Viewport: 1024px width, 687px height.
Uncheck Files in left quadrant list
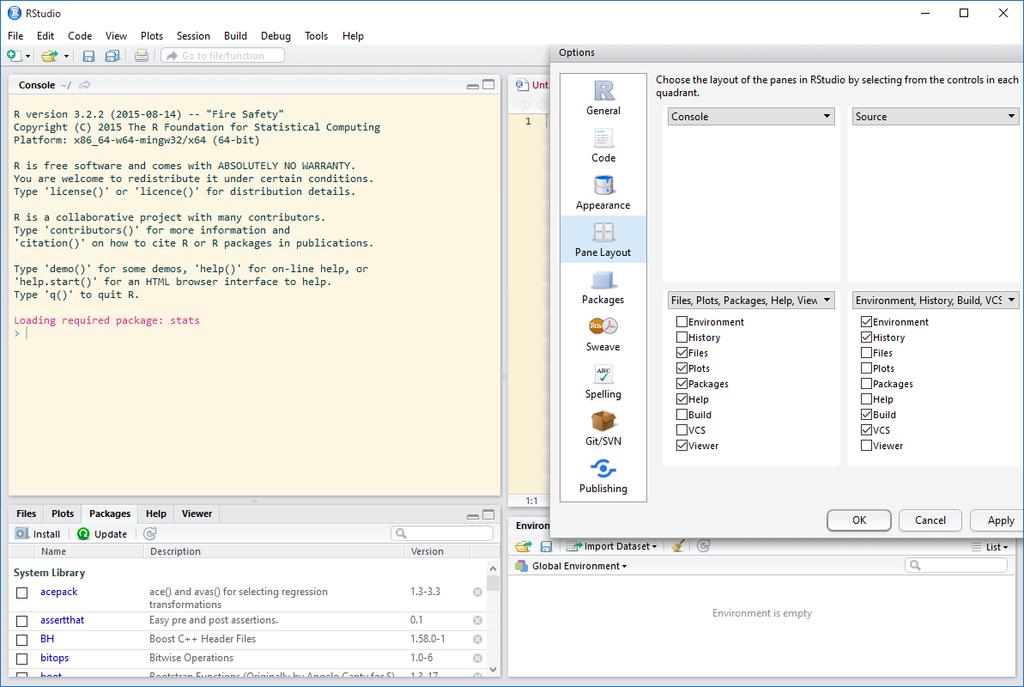click(682, 353)
